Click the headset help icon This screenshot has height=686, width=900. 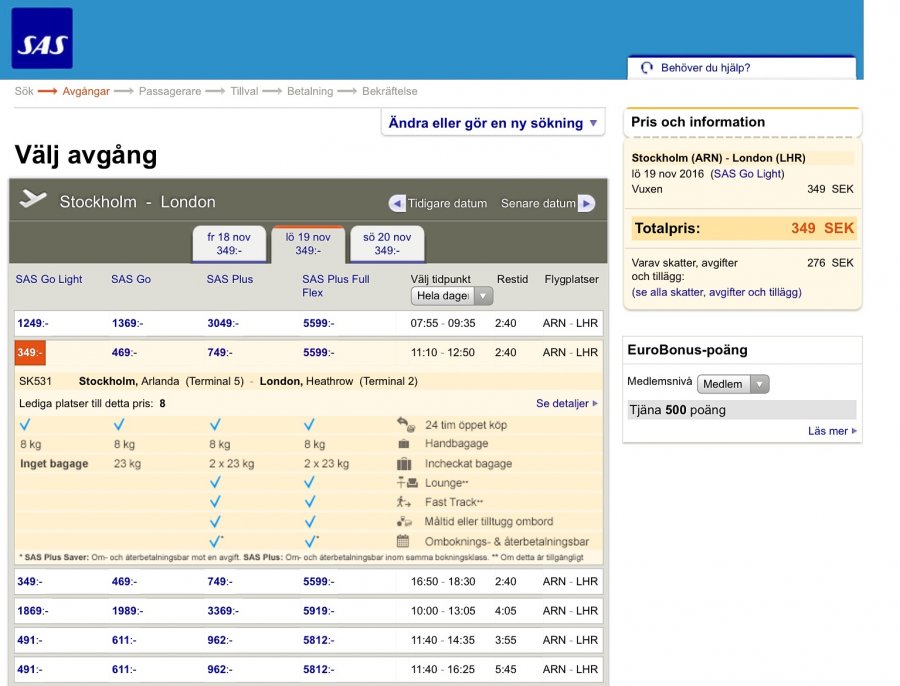[647, 68]
